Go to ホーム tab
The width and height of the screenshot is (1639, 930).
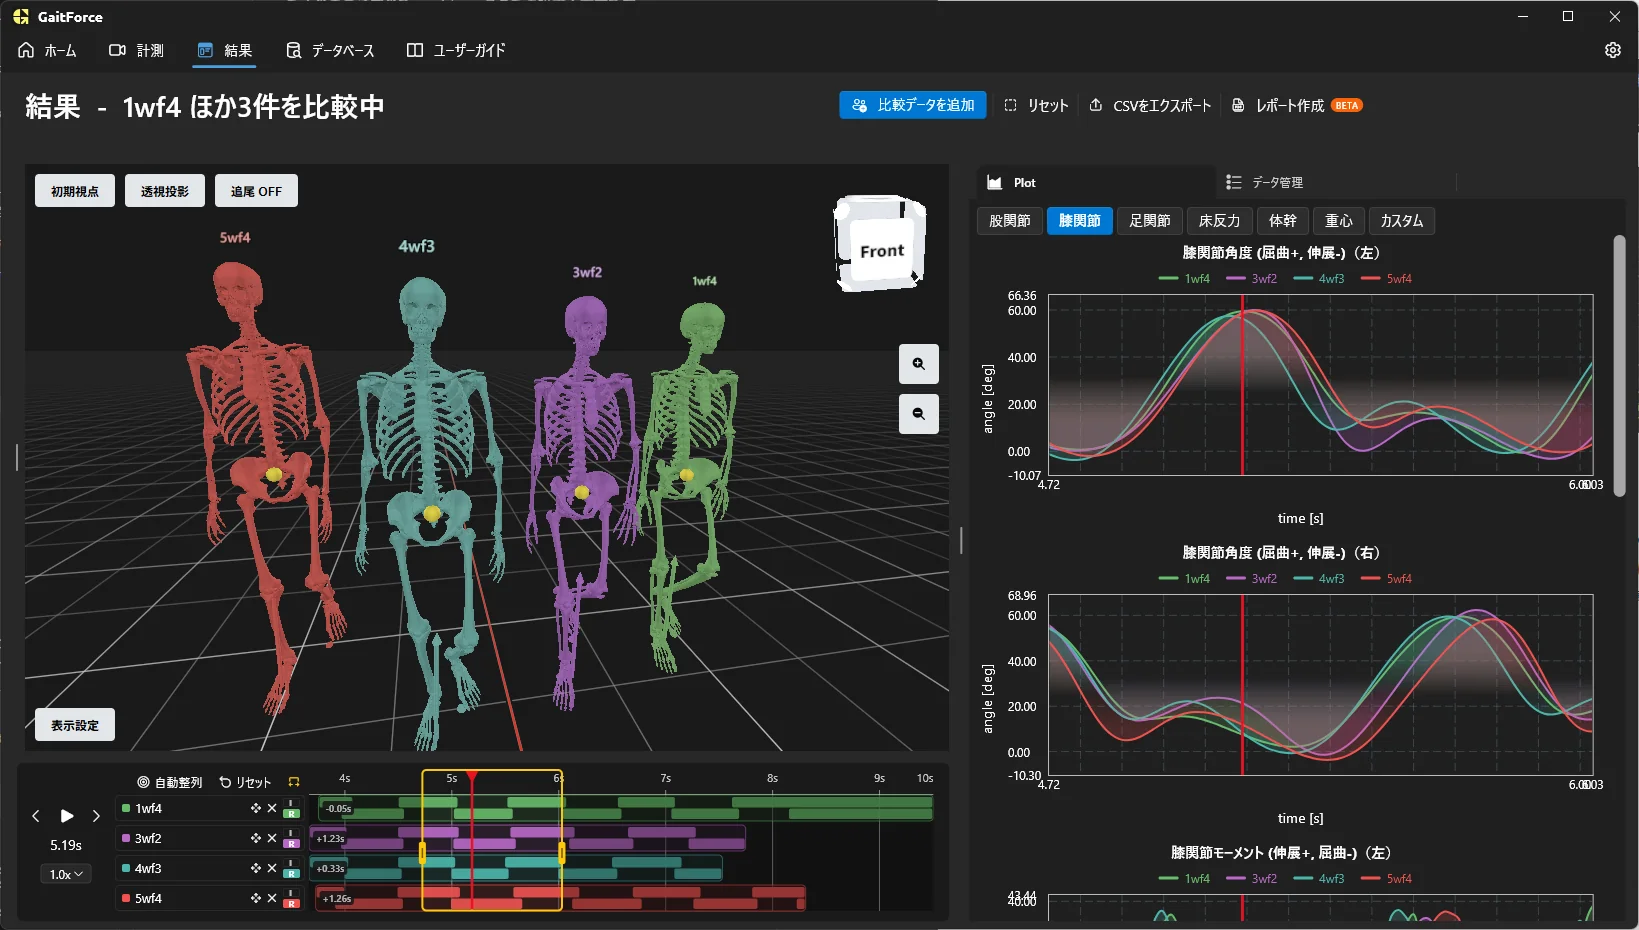(47, 50)
